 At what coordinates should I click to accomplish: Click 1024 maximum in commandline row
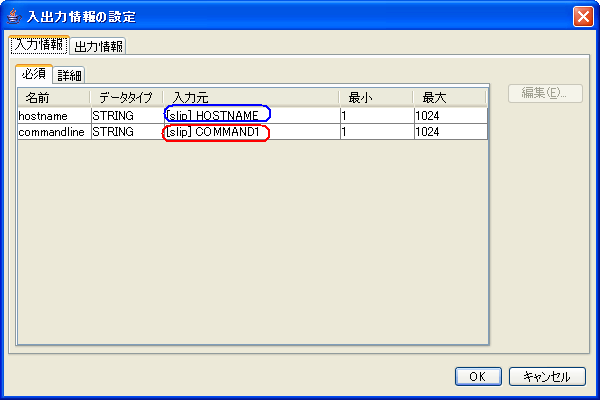pyautogui.click(x=451, y=132)
